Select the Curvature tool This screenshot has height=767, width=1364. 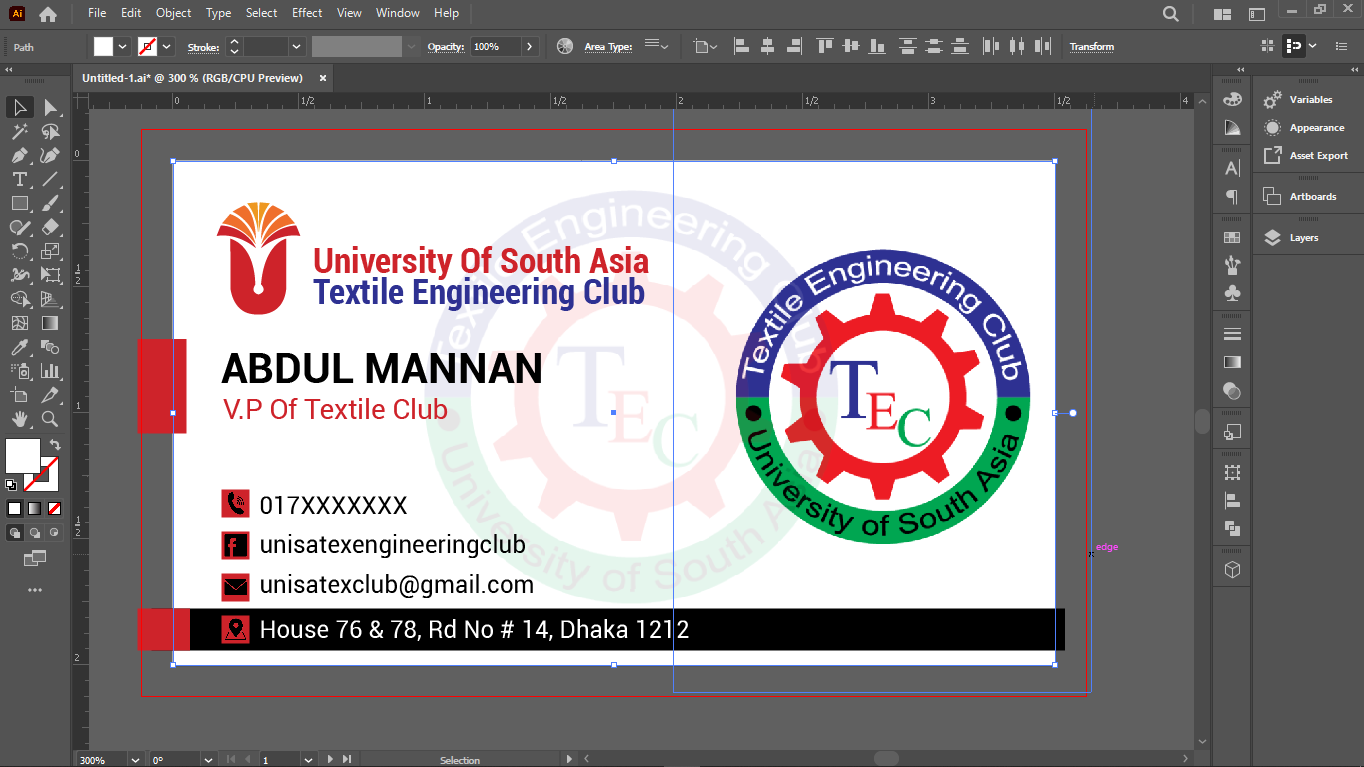[x=50, y=155]
